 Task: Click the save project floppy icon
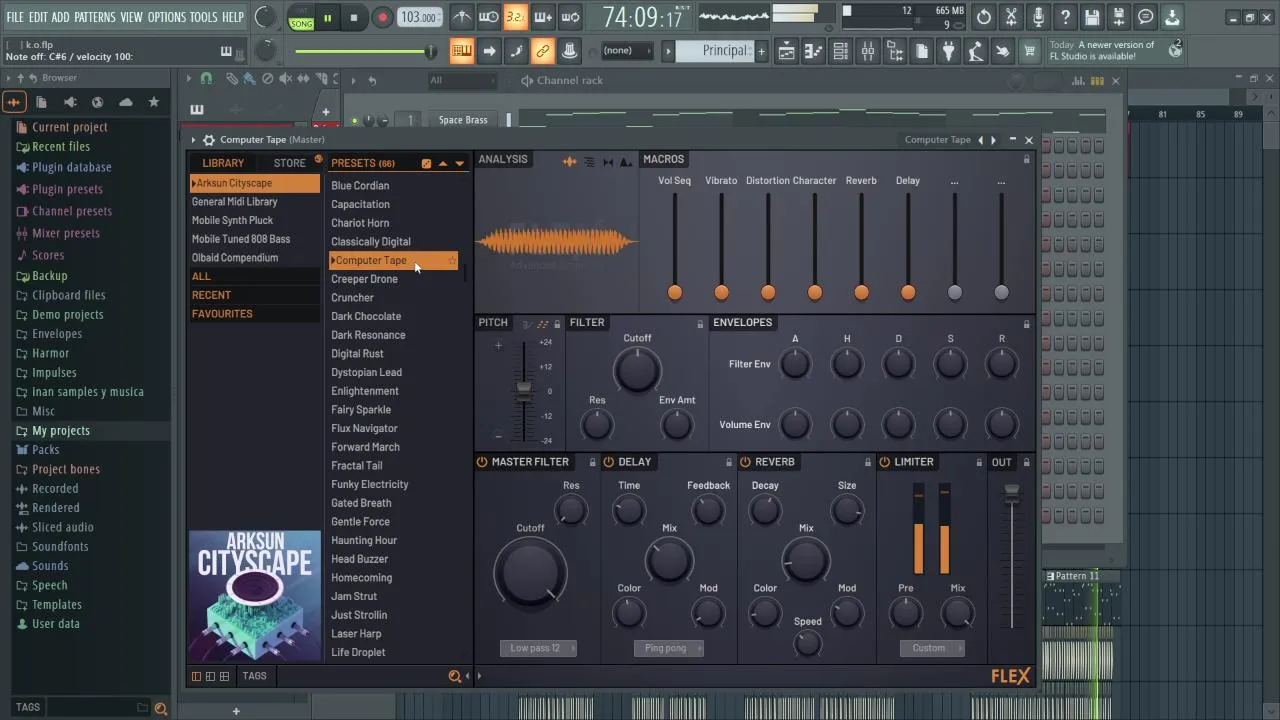[x=1092, y=17]
